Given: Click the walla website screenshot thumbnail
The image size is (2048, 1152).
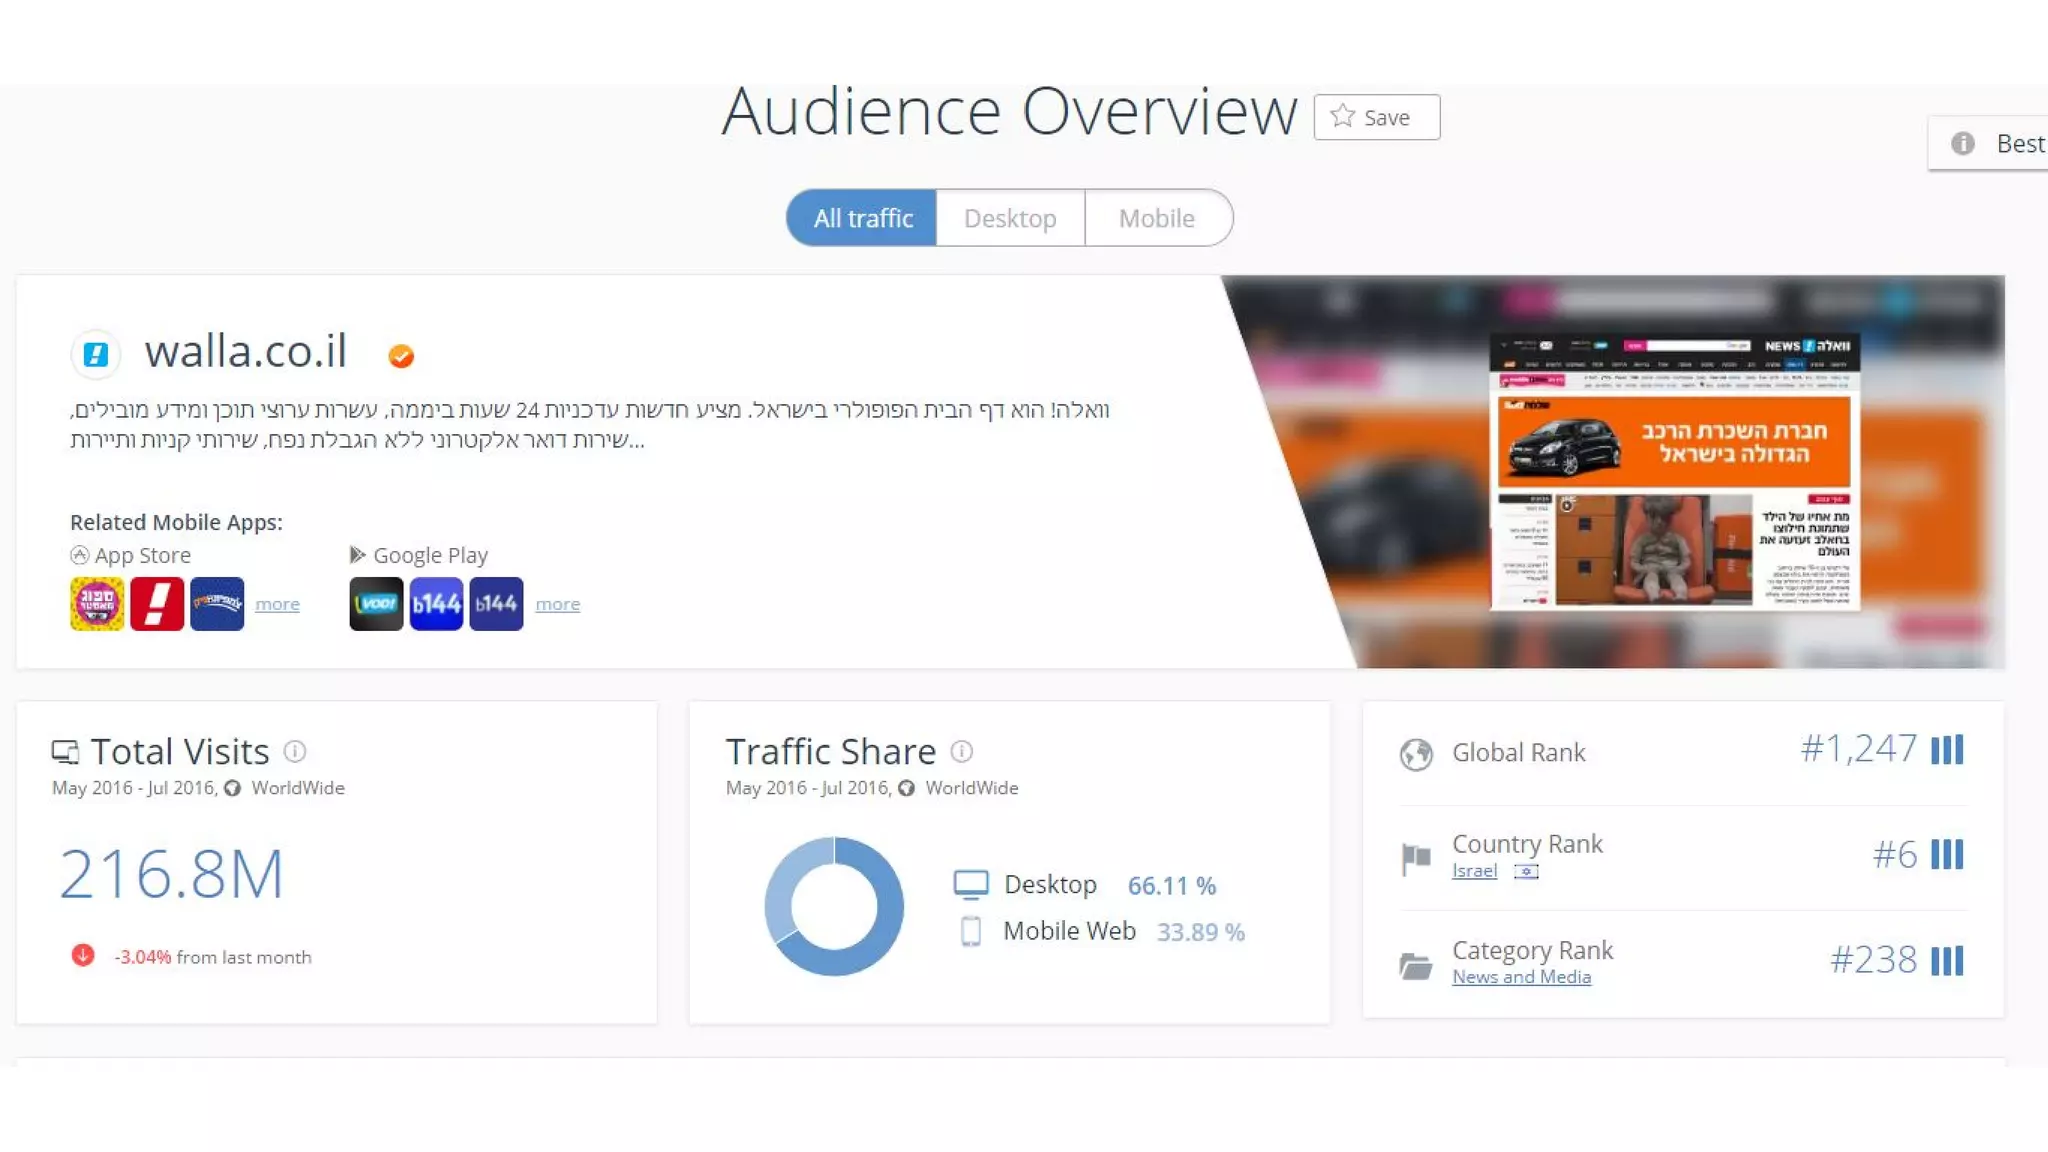Looking at the screenshot, I should pos(1675,472).
